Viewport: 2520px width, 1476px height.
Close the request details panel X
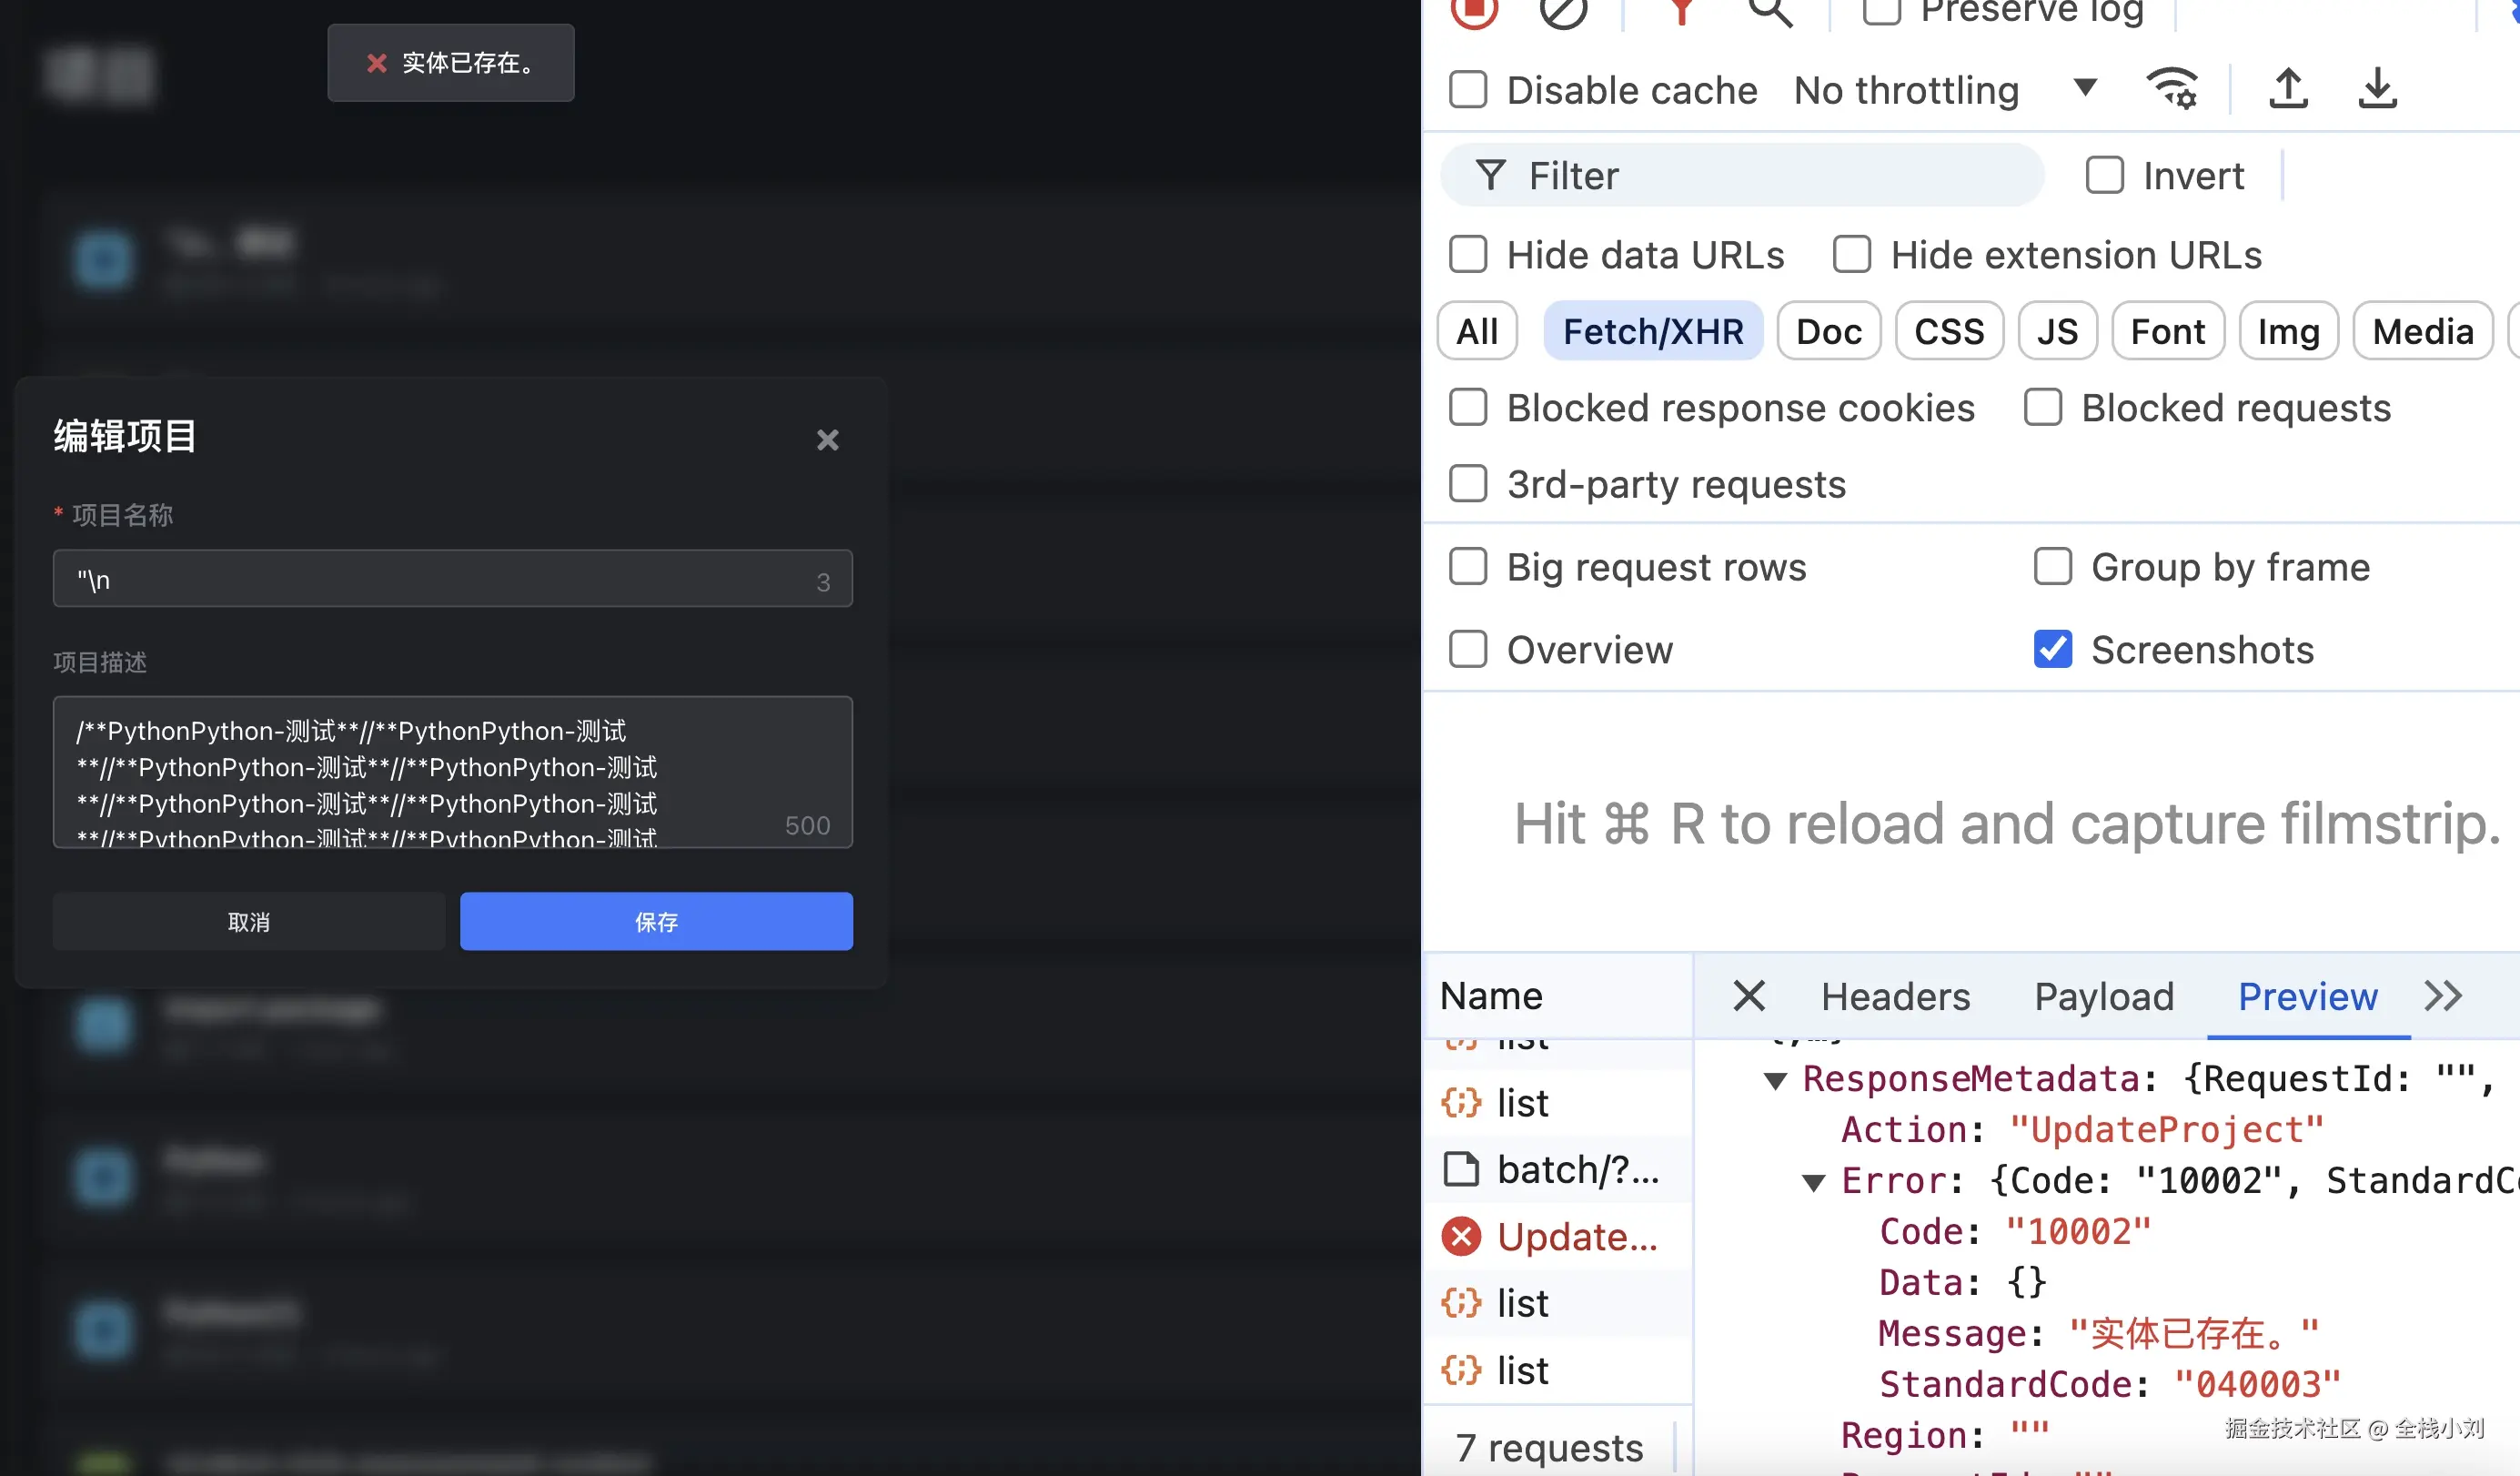click(x=1749, y=996)
